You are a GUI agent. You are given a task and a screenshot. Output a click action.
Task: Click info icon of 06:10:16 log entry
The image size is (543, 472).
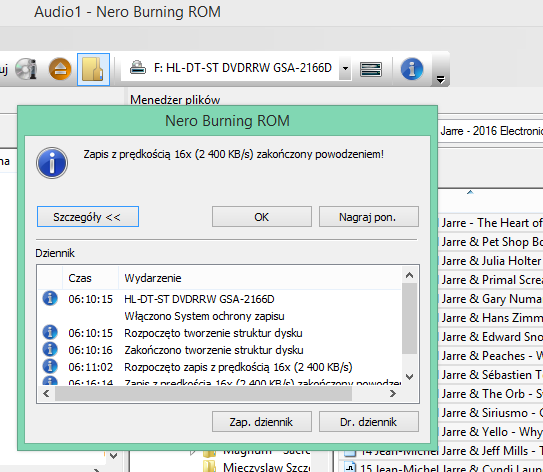[50, 349]
